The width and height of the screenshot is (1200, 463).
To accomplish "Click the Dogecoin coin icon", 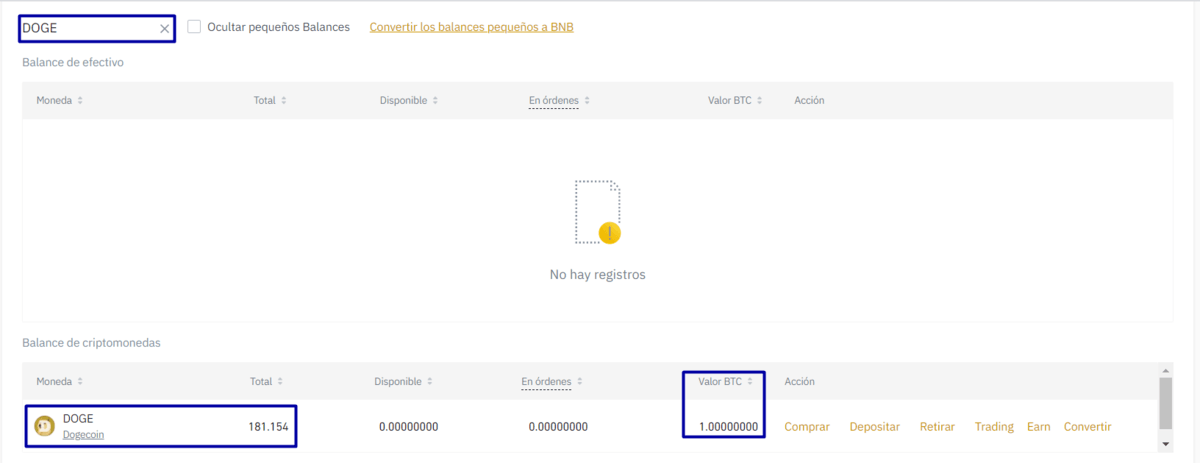I will coord(45,426).
